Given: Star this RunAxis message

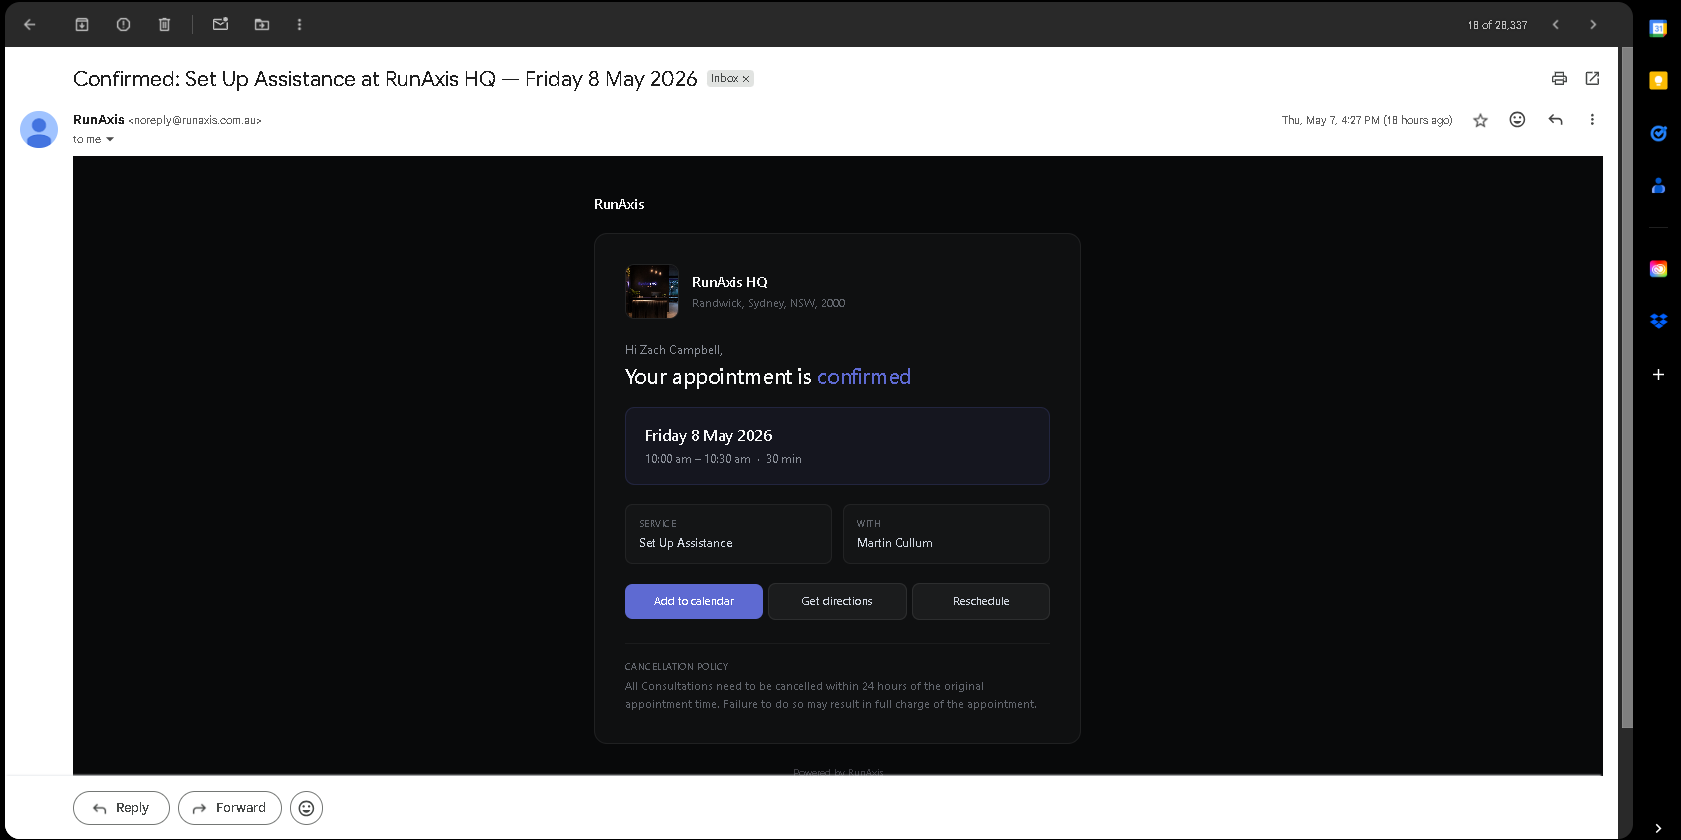Looking at the screenshot, I should pyautogui.click(x=1480, y=120).
